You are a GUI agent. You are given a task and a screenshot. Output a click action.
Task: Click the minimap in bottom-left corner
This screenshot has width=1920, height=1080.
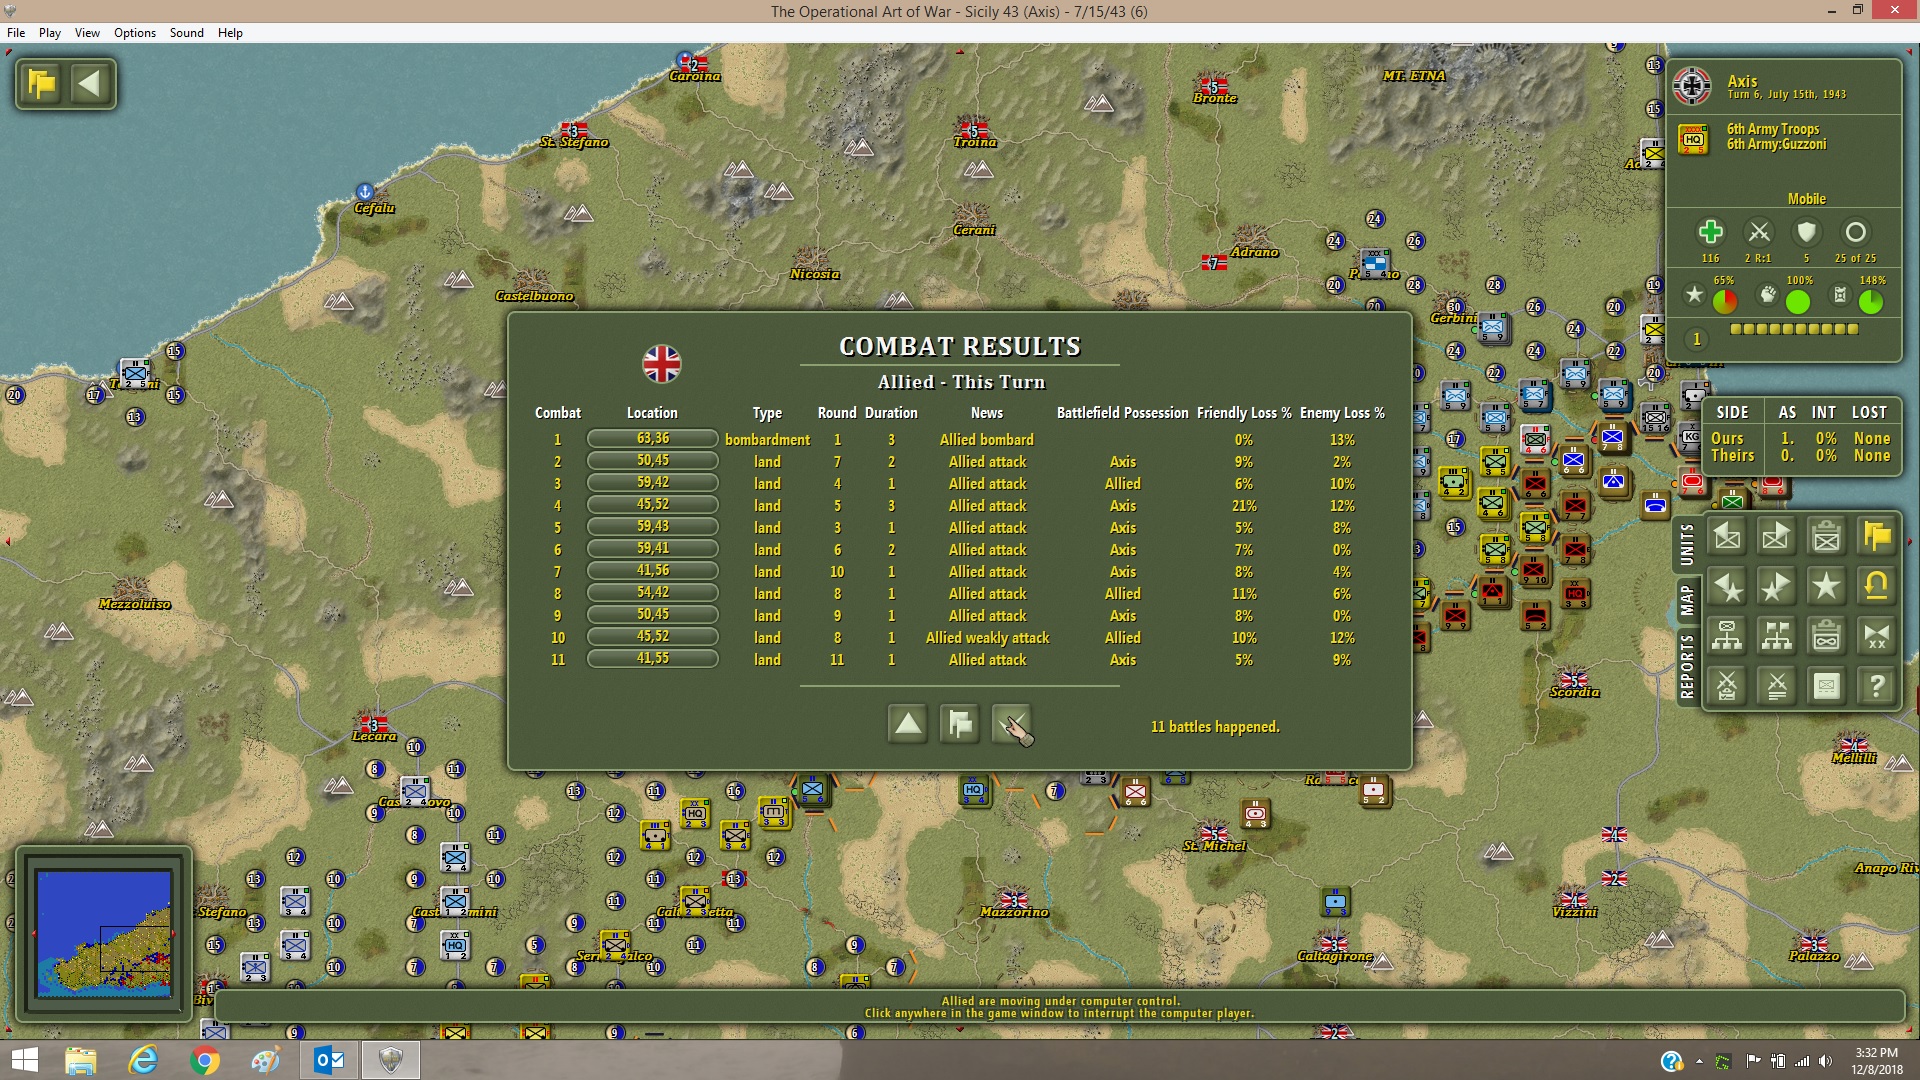104,932
